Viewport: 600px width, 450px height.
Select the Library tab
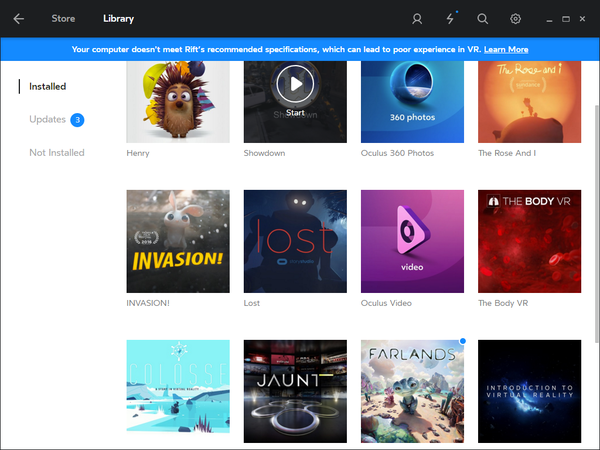tap(119, 19)
